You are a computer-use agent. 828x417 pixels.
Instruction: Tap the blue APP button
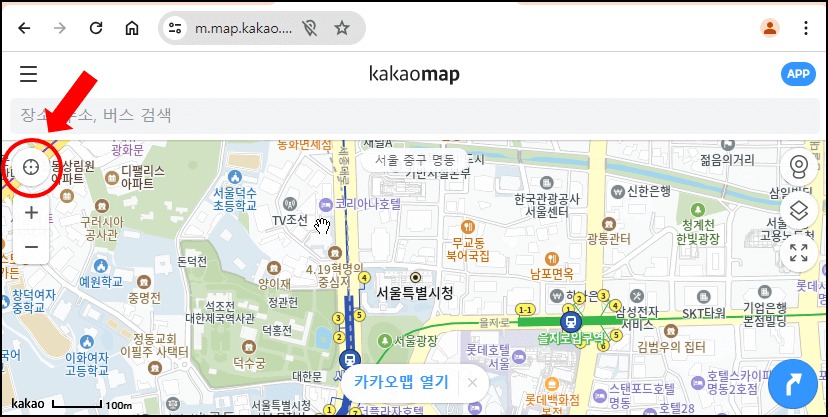pyautogui.click(x=798, y=74)
